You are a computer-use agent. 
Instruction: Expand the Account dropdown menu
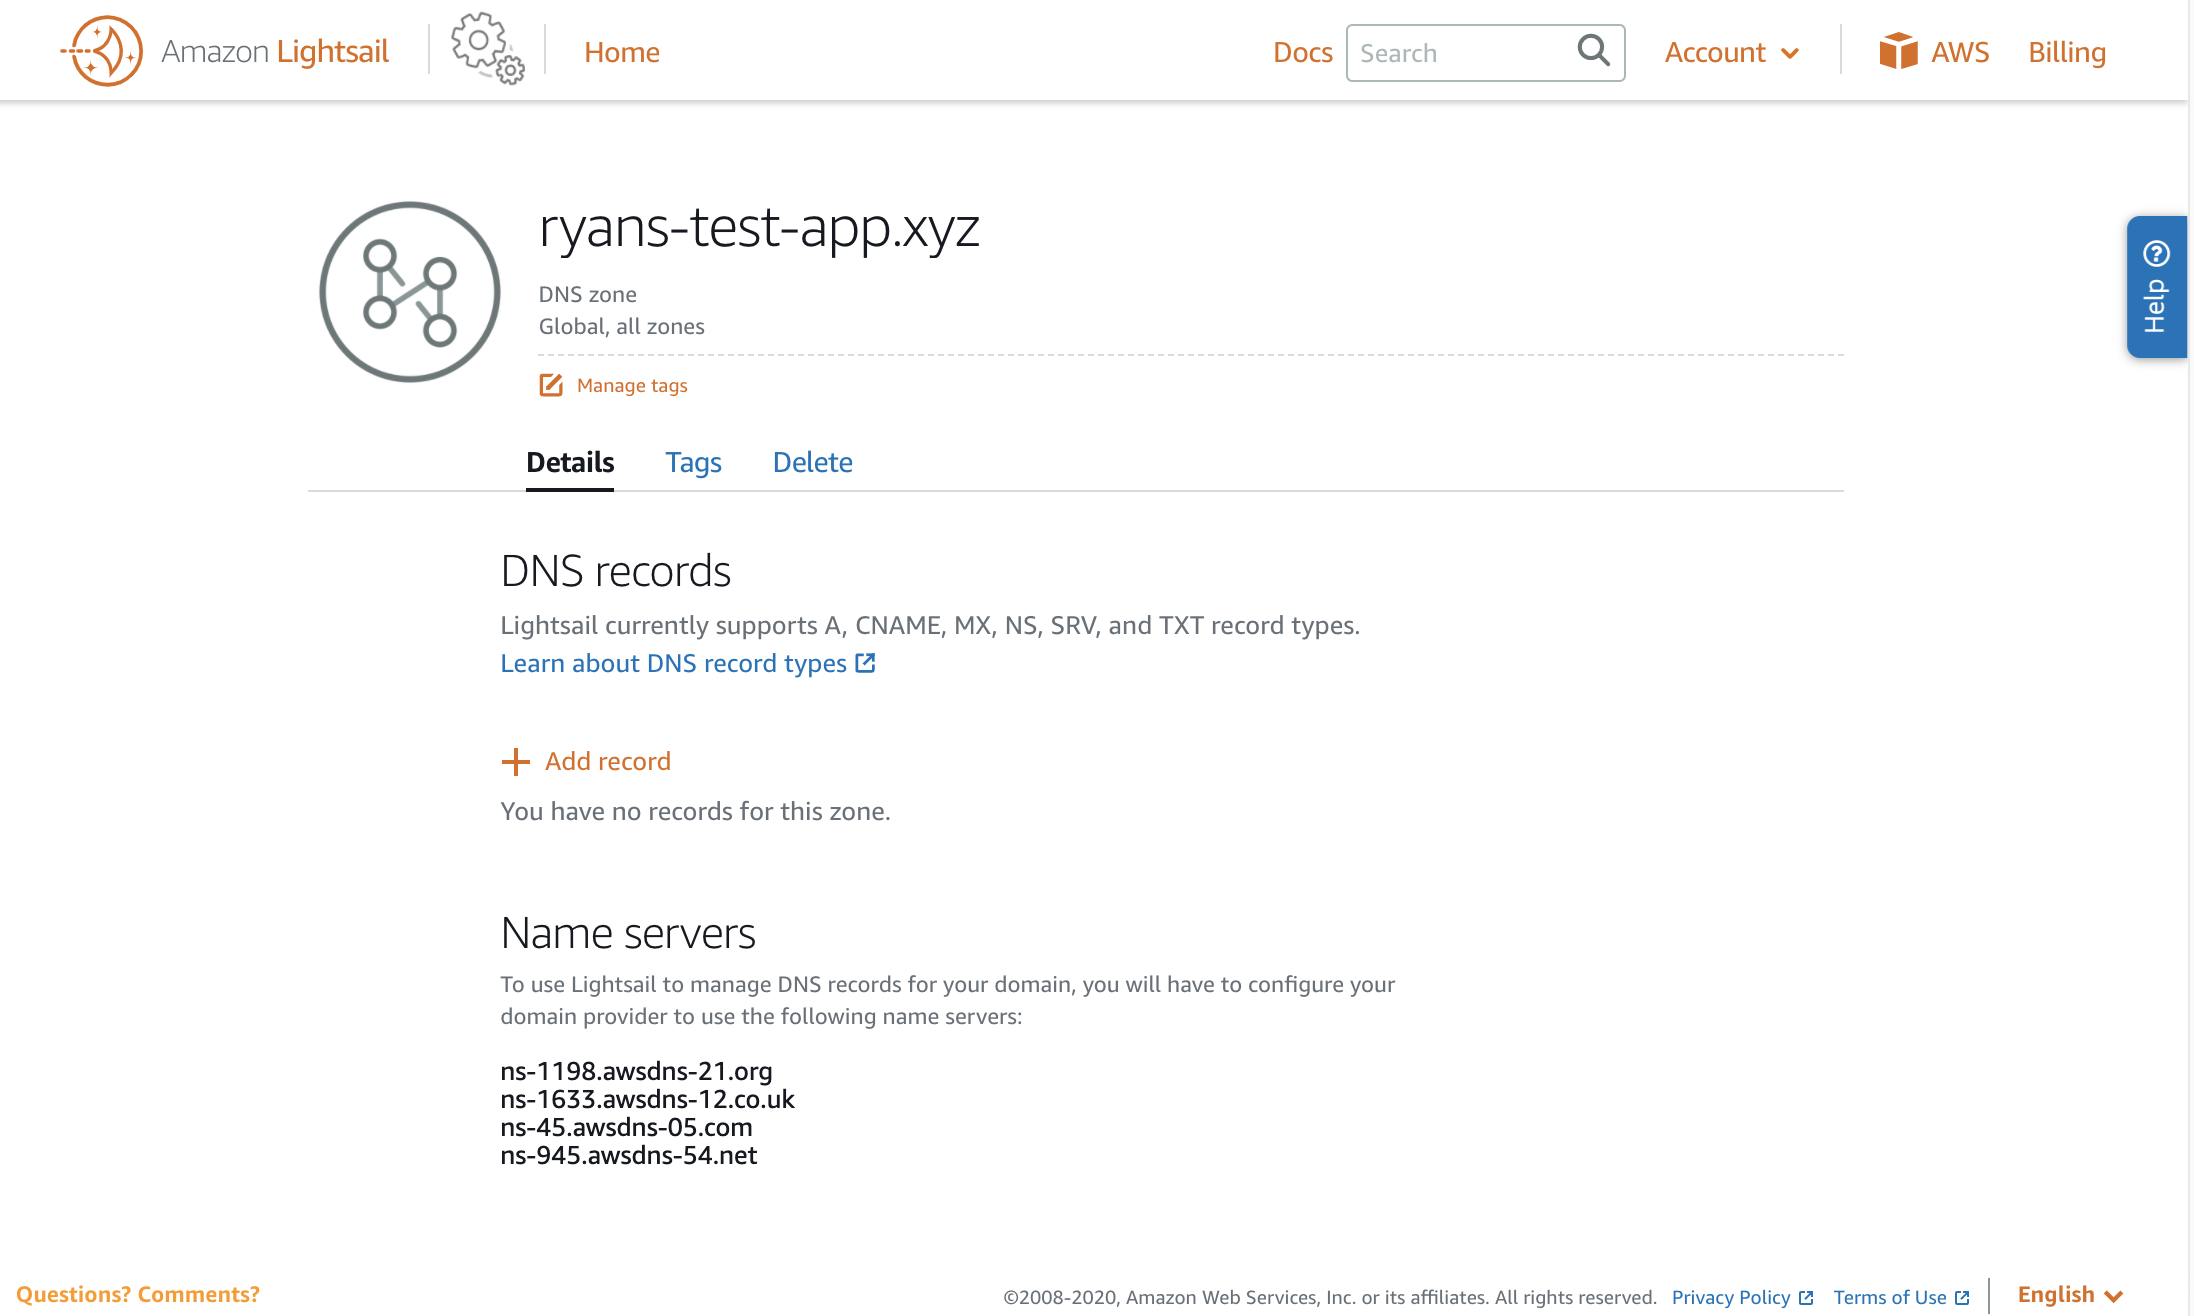click(x=1731, y=52)
